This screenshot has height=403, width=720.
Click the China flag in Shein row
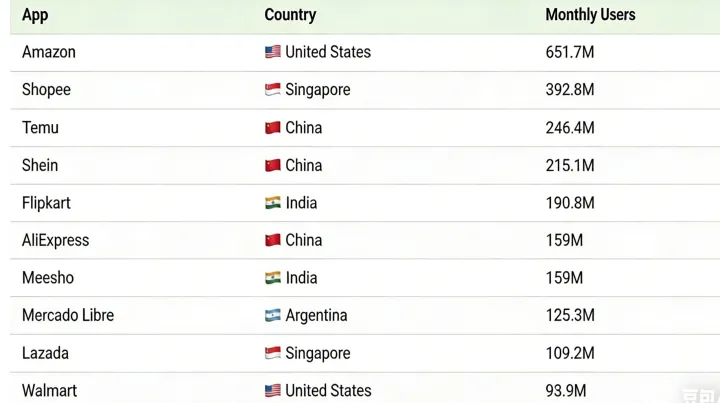(273, 165)
